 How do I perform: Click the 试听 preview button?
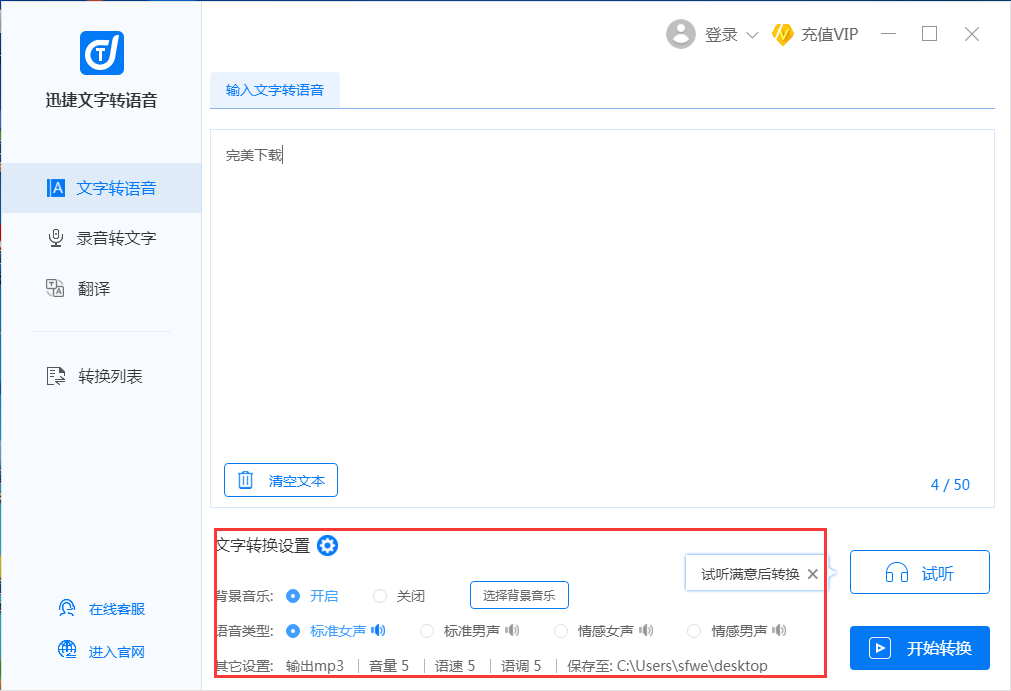tap(919, 572)
